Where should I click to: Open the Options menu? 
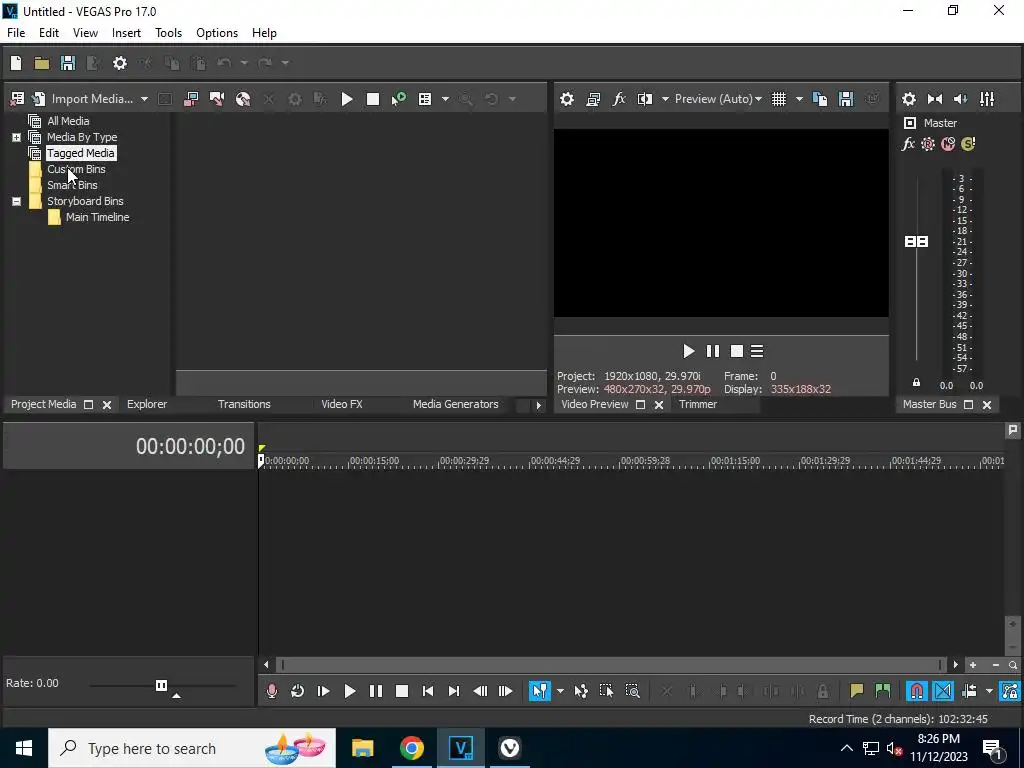tap(217, 33)
